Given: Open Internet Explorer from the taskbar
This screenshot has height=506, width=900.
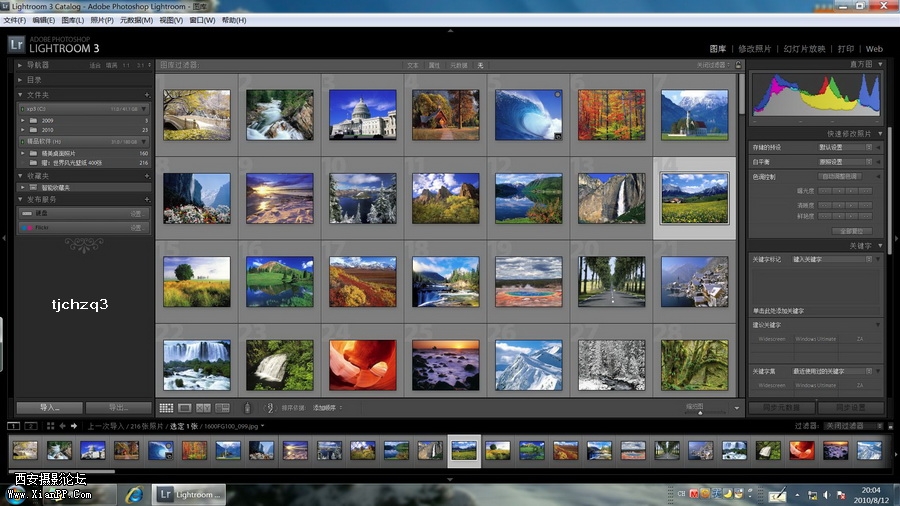Looking at the screenshot, I should point(133,495).
